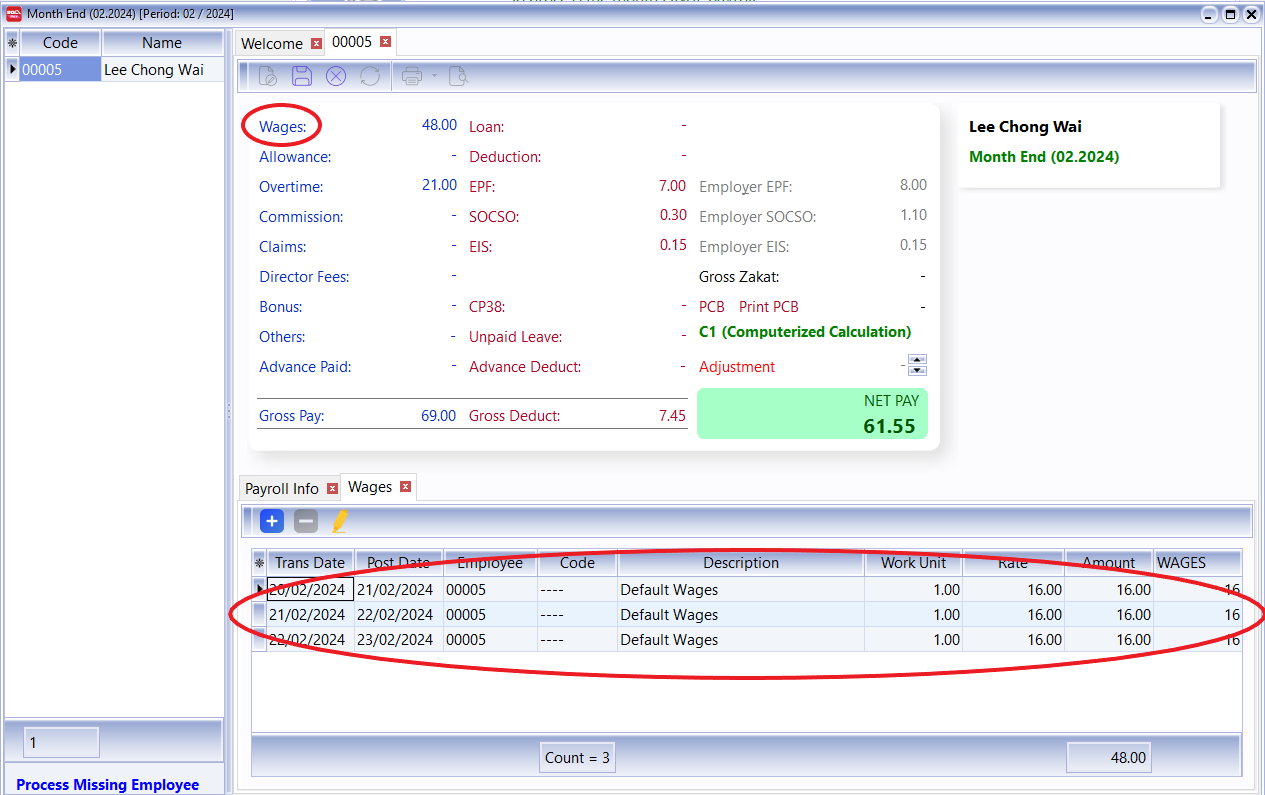Click the Save icon in the toolbar
Screen dimensions: 1265x795
click(x=301, y=76)
